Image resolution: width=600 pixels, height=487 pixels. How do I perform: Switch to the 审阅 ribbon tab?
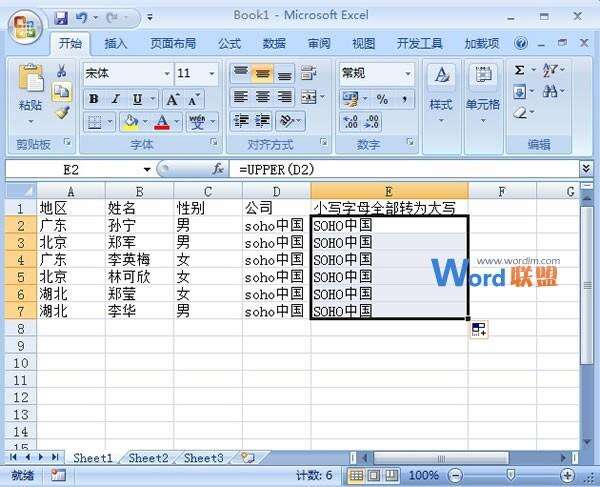pos(319,44)
